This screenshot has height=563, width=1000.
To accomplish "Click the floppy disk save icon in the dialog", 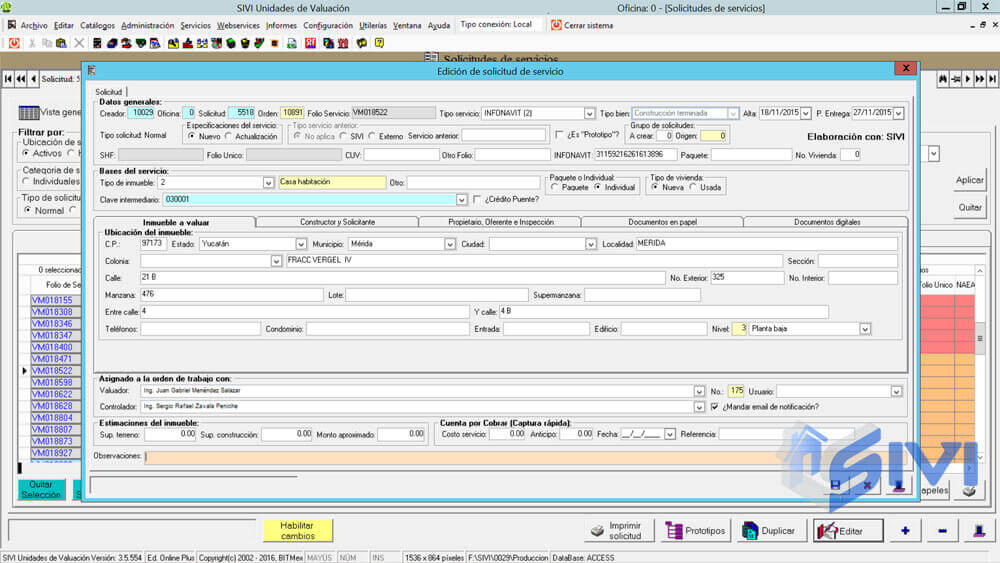I will 835,485.
